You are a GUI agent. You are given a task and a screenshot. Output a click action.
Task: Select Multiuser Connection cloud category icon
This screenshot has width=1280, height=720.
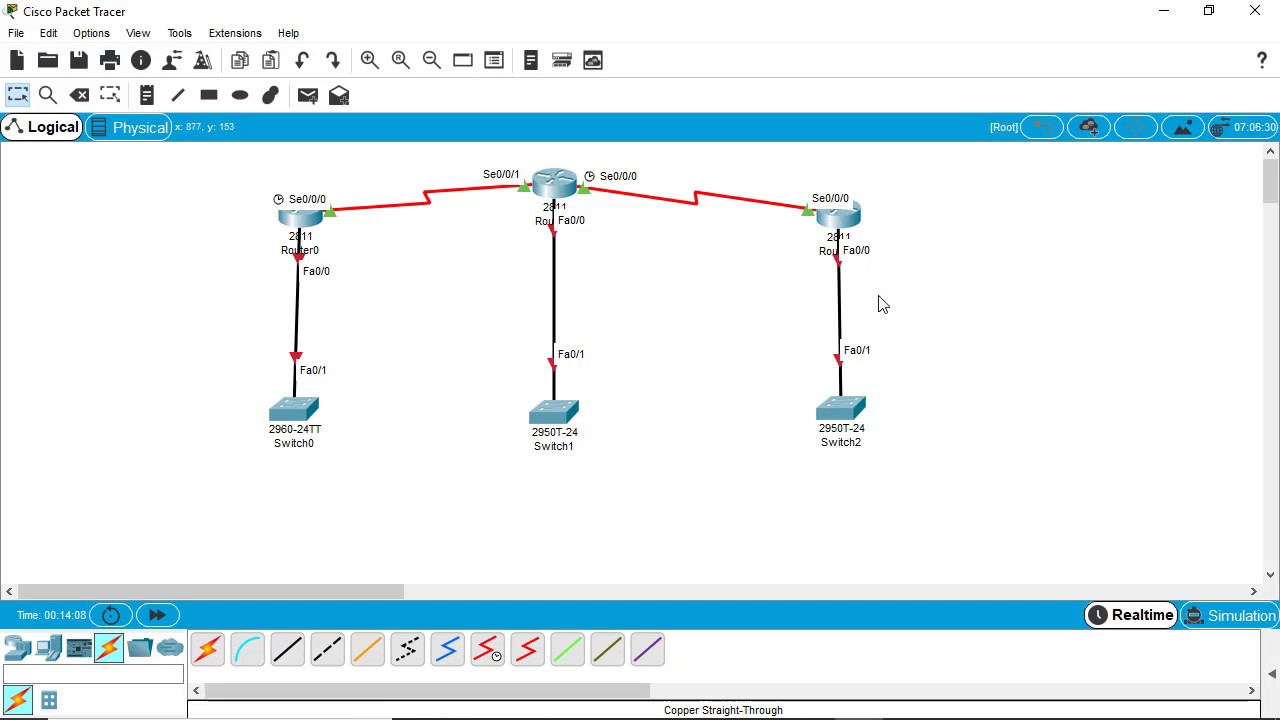click(x=170, y=649)
